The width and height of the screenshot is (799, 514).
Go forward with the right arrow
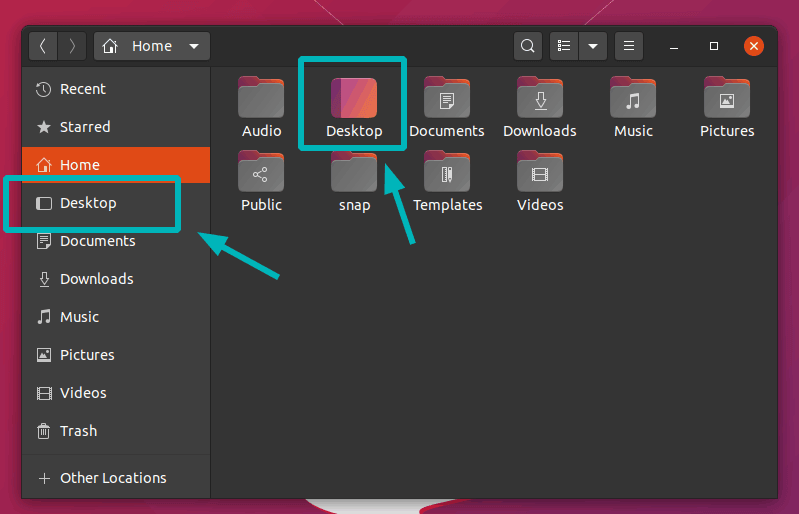(x=72, y=46)
